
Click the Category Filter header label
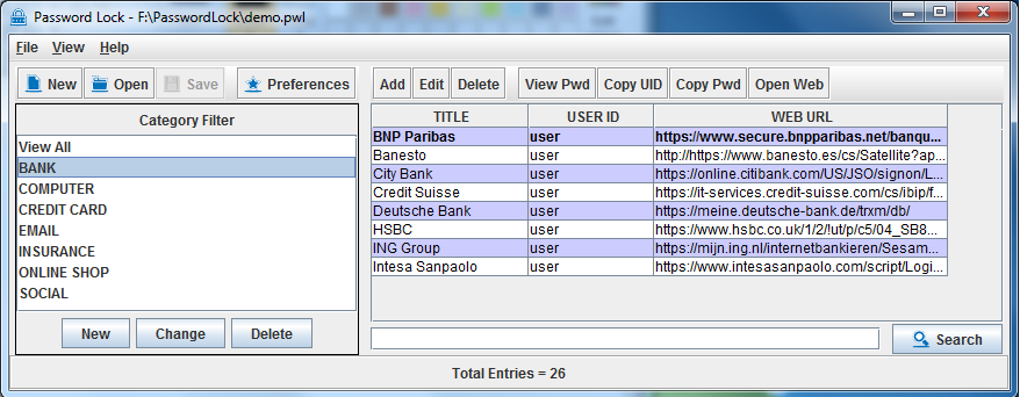(x=187, y=120)
